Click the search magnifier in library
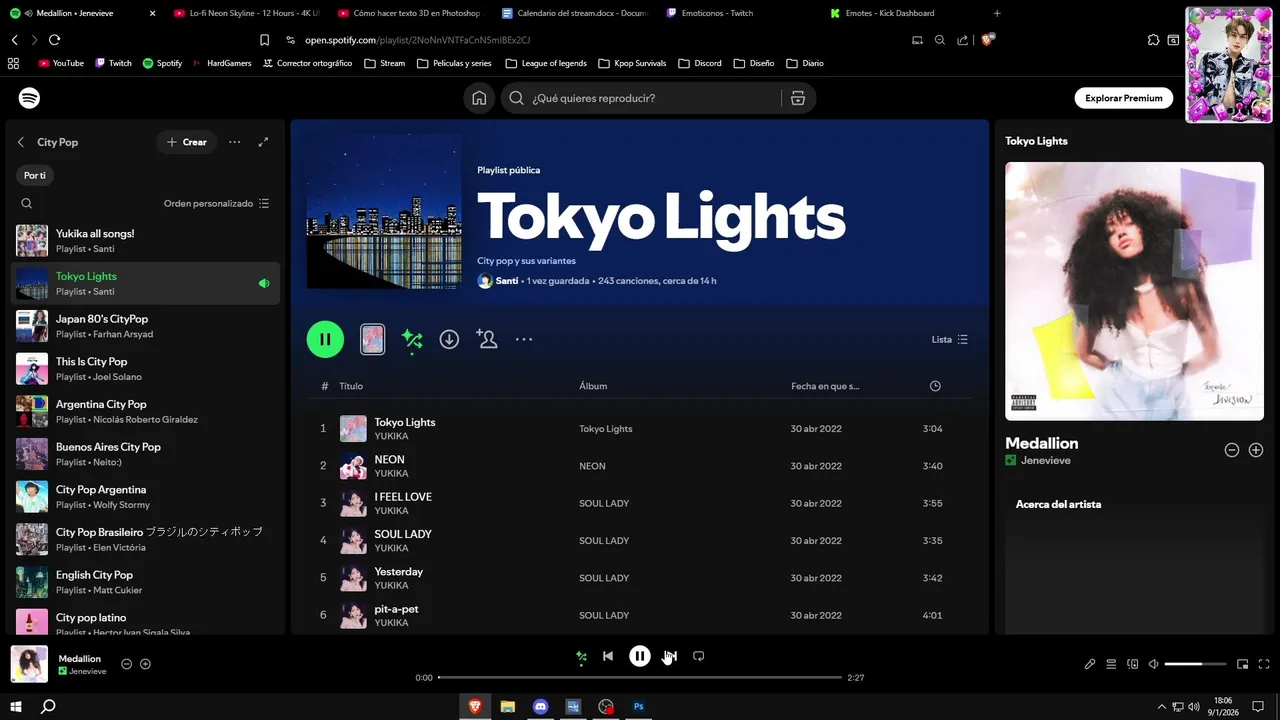This screenshot has height=720, width=1280. [x=27, y=203]
